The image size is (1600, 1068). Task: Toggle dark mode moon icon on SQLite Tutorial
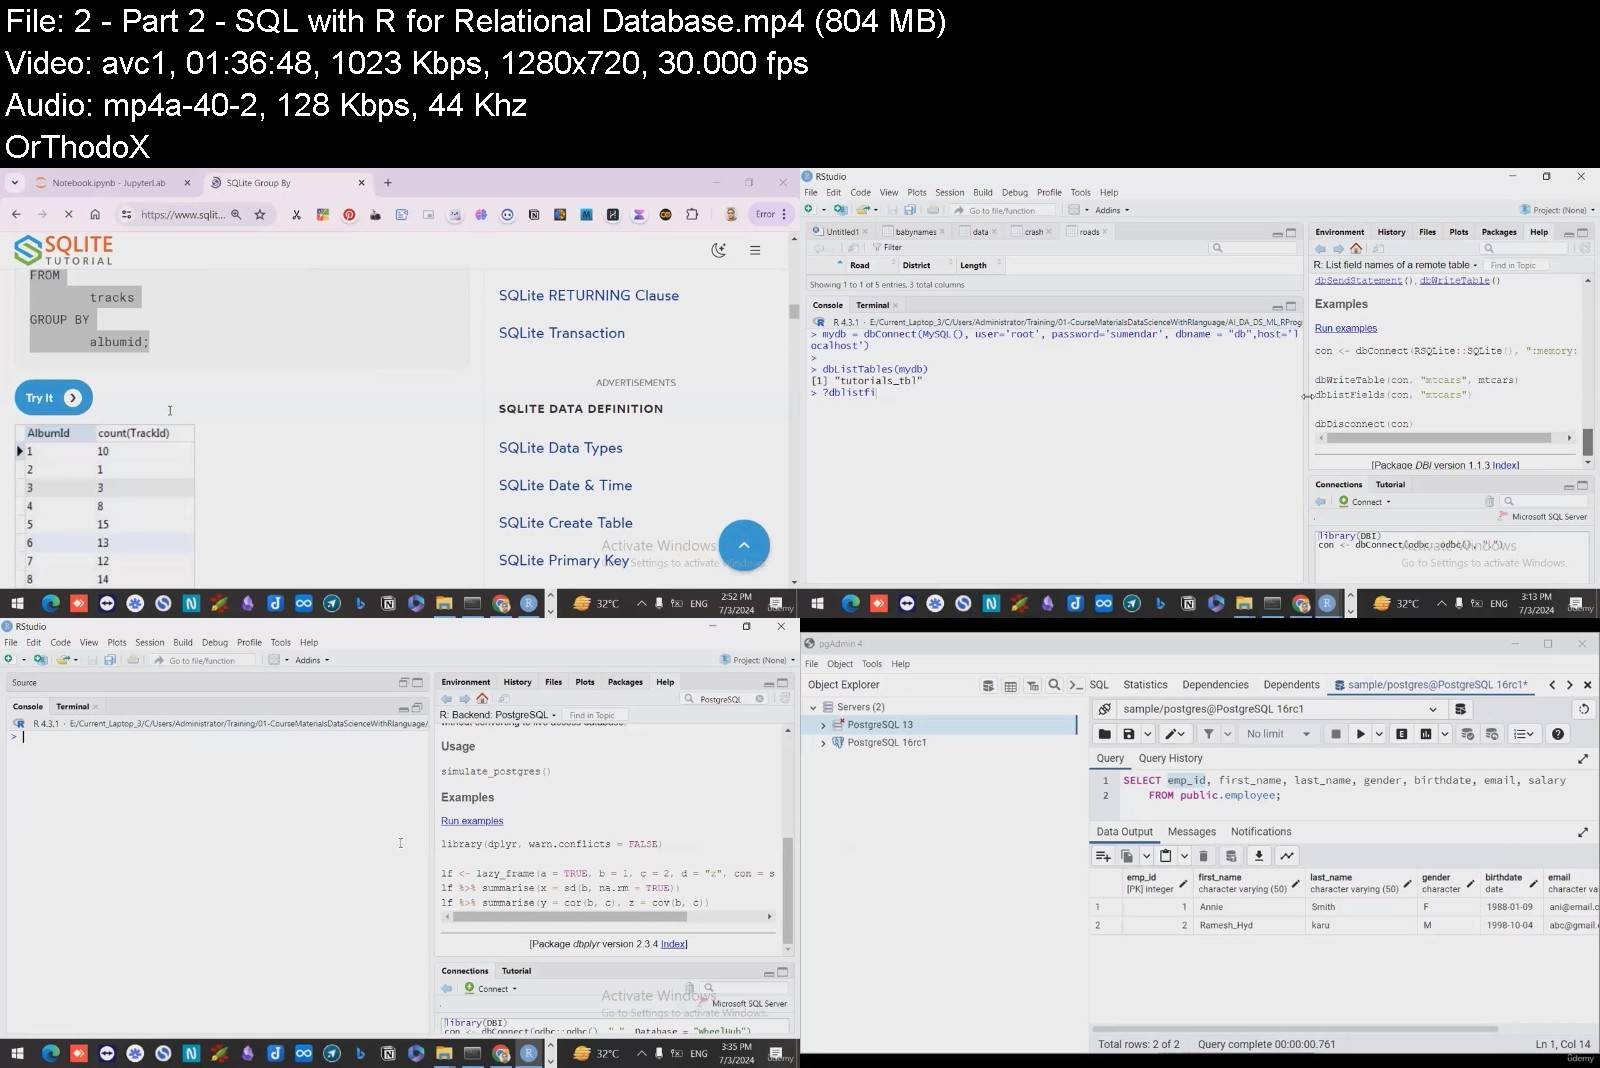click(x=718, y=250)
